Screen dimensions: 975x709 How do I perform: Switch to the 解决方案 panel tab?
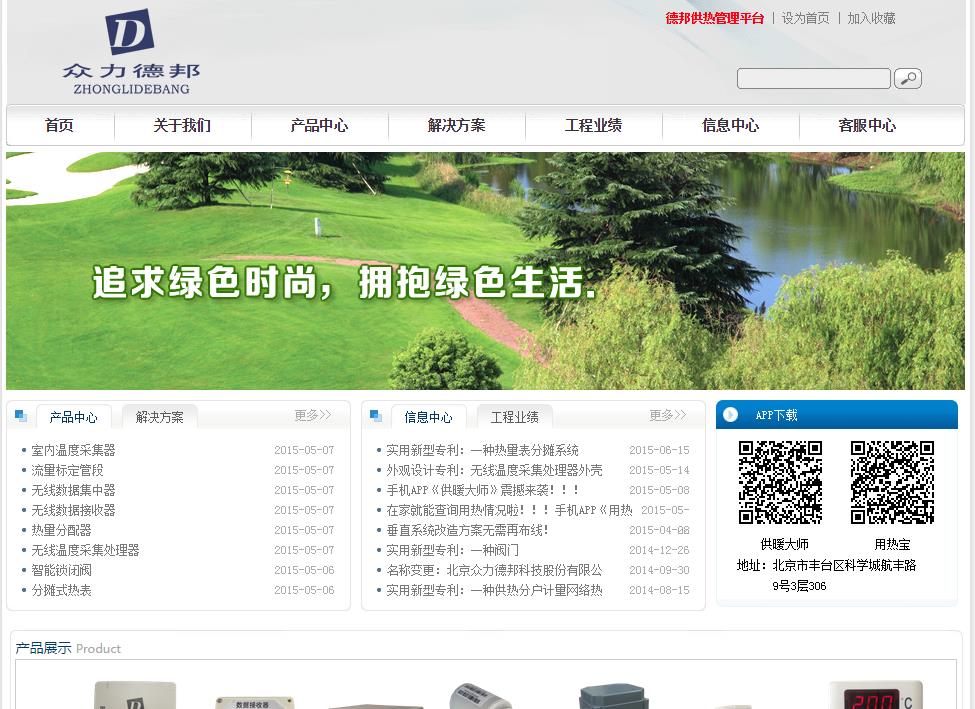[160, 417]
